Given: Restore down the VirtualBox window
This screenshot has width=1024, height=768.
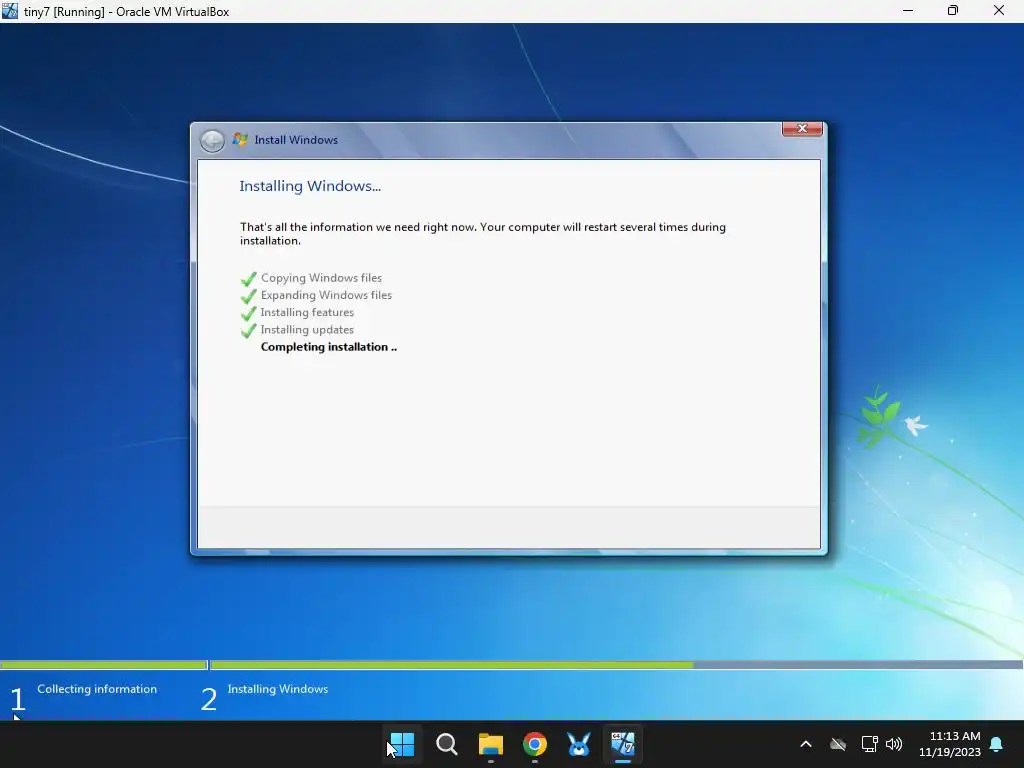Looking at the screenshot, I should pyautogui.click(x=953, y=11).
